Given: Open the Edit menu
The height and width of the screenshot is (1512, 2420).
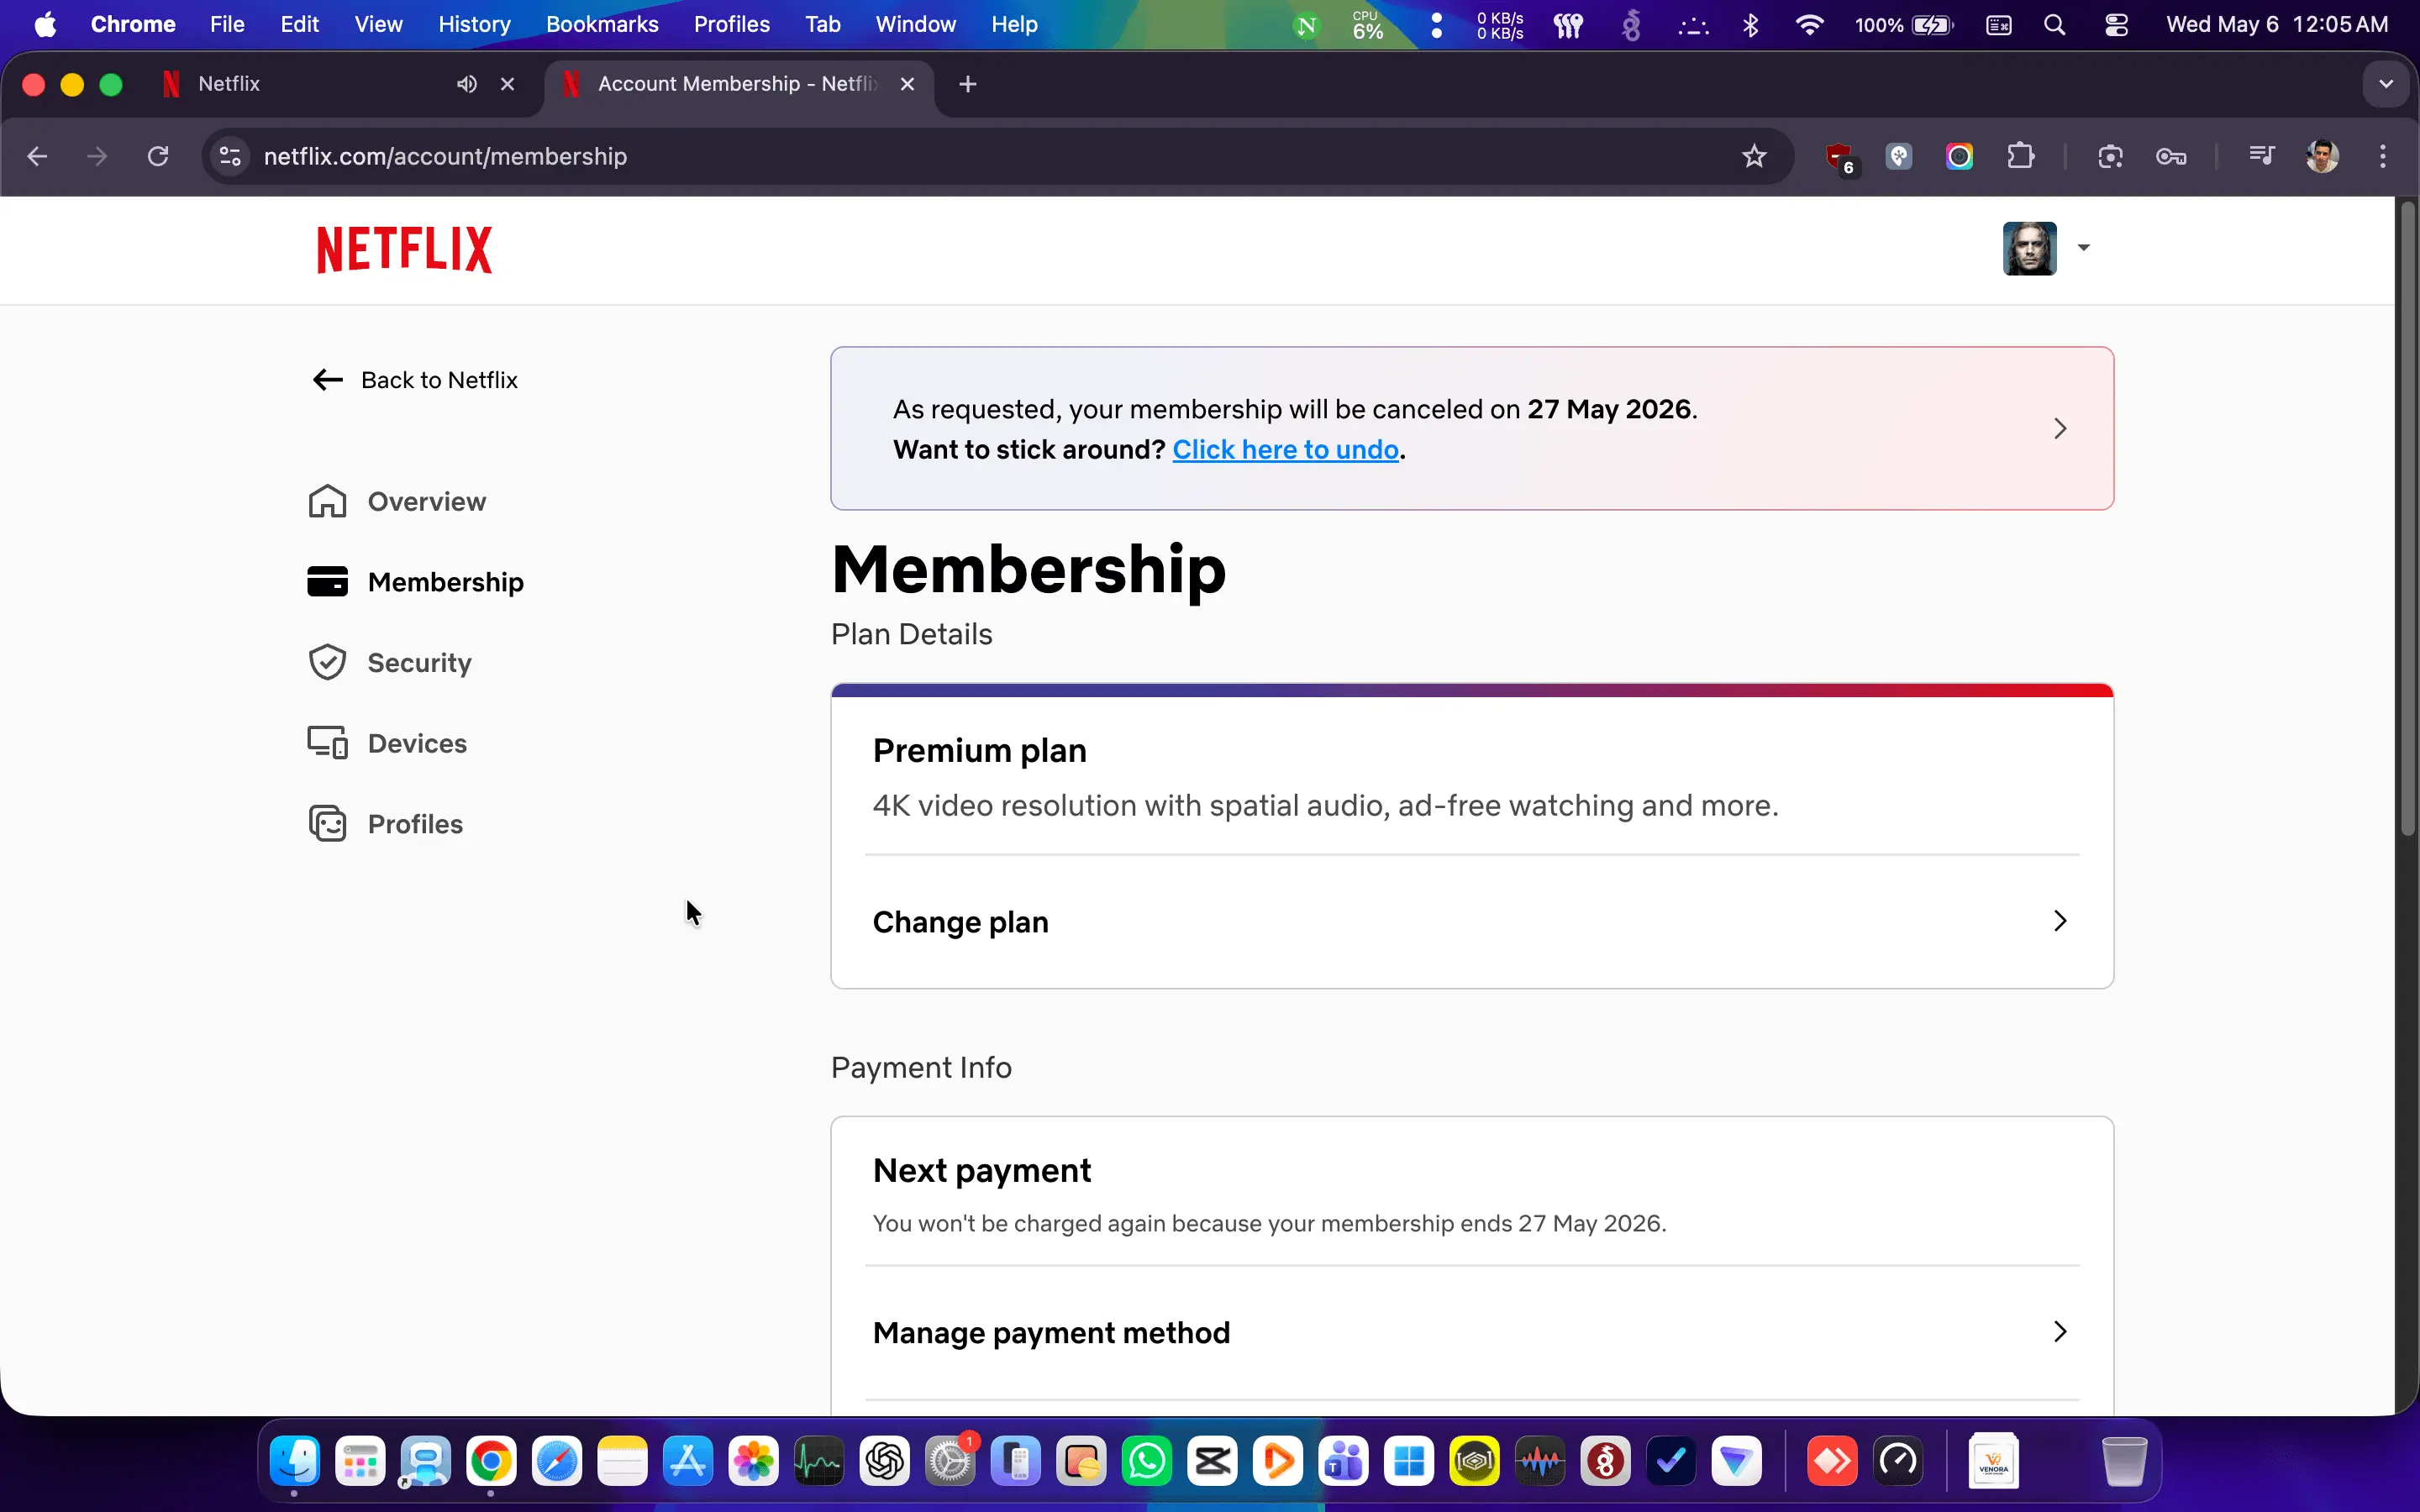Looking at the screenshot, I should pos(299,24).
